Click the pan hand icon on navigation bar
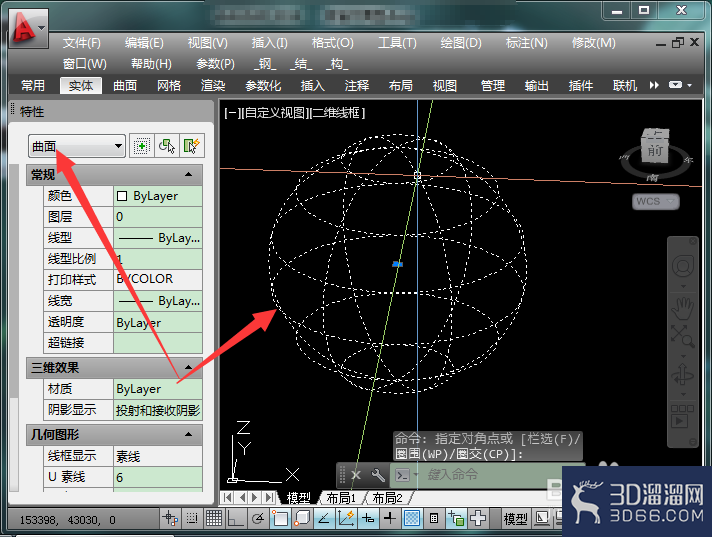This screenshot has width=712, height=537. tap(682, 308)
